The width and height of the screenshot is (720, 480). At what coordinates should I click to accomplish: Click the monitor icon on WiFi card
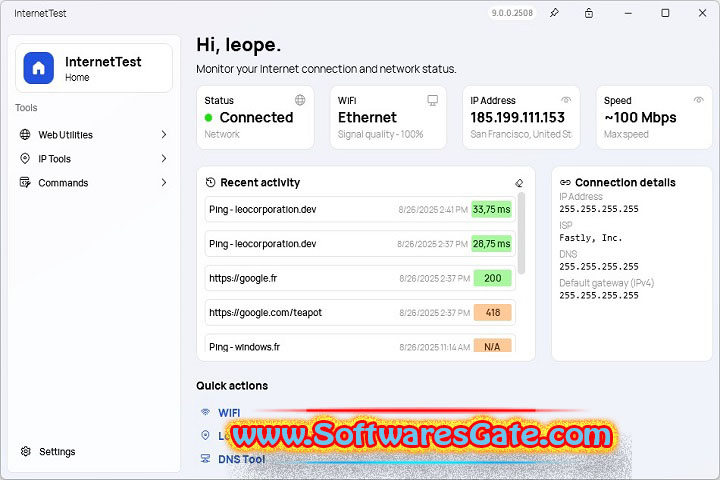(x=433, y=100)
